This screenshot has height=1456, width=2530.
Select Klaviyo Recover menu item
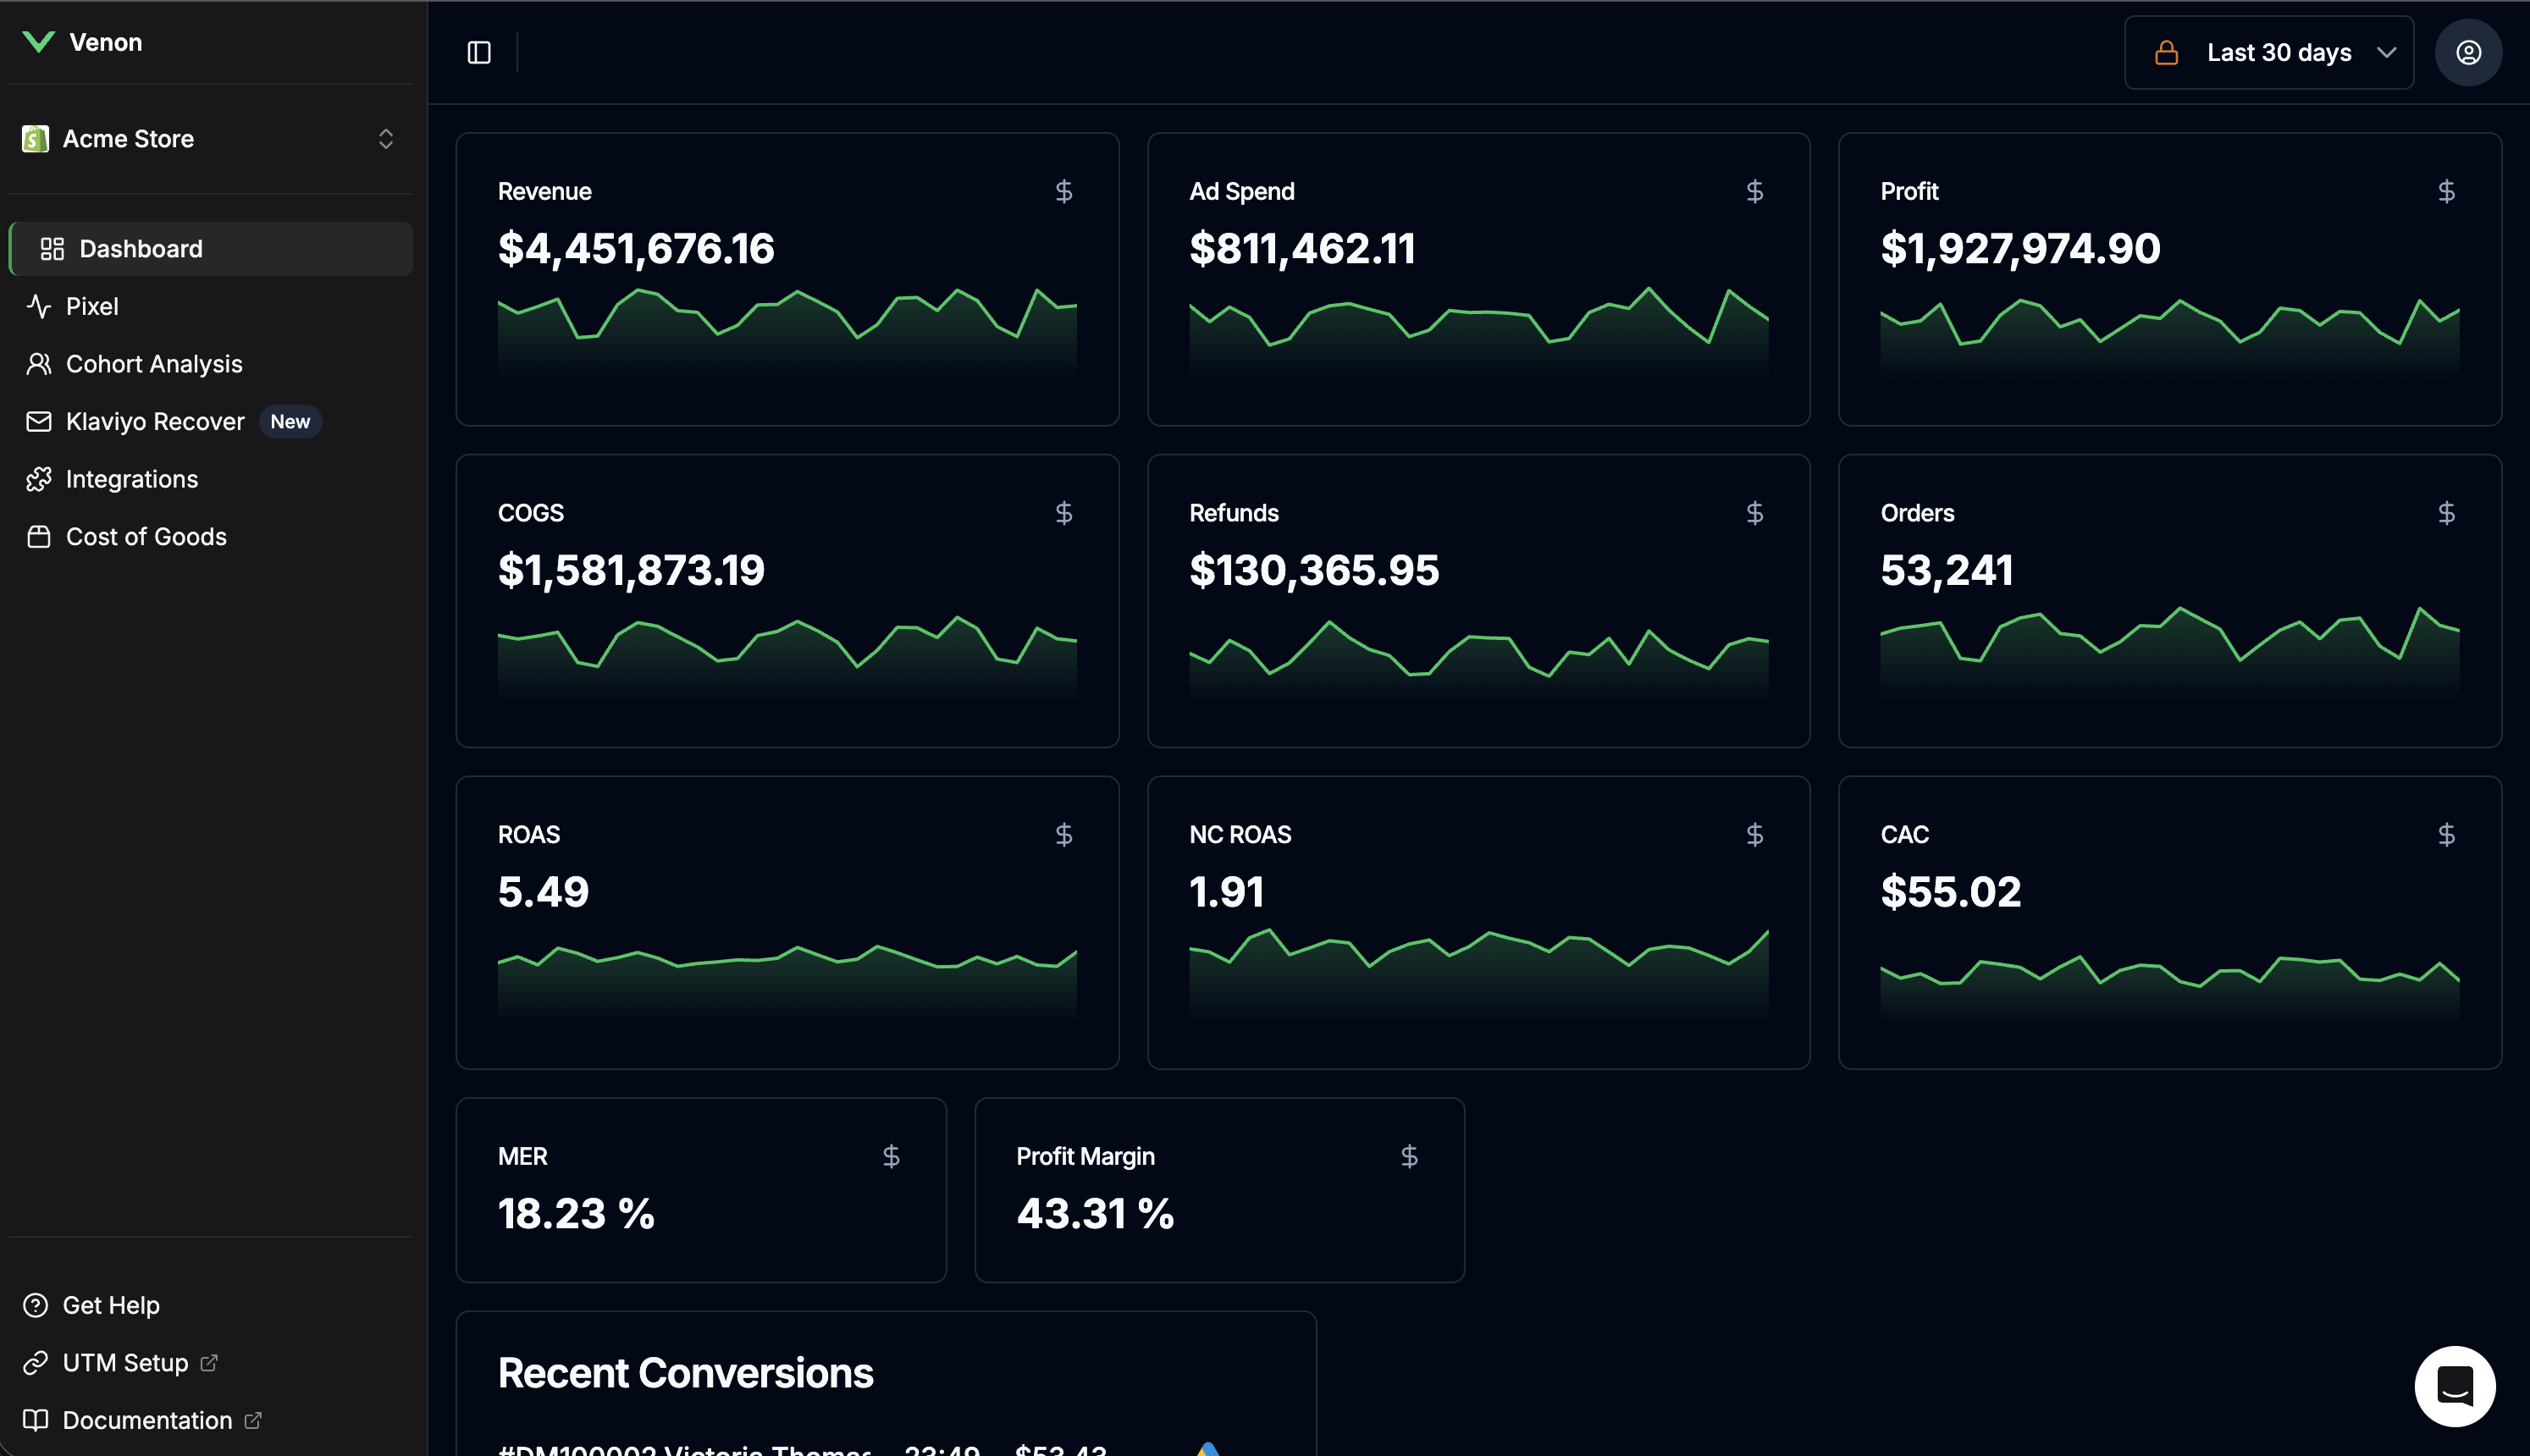(x=155, y=421)
